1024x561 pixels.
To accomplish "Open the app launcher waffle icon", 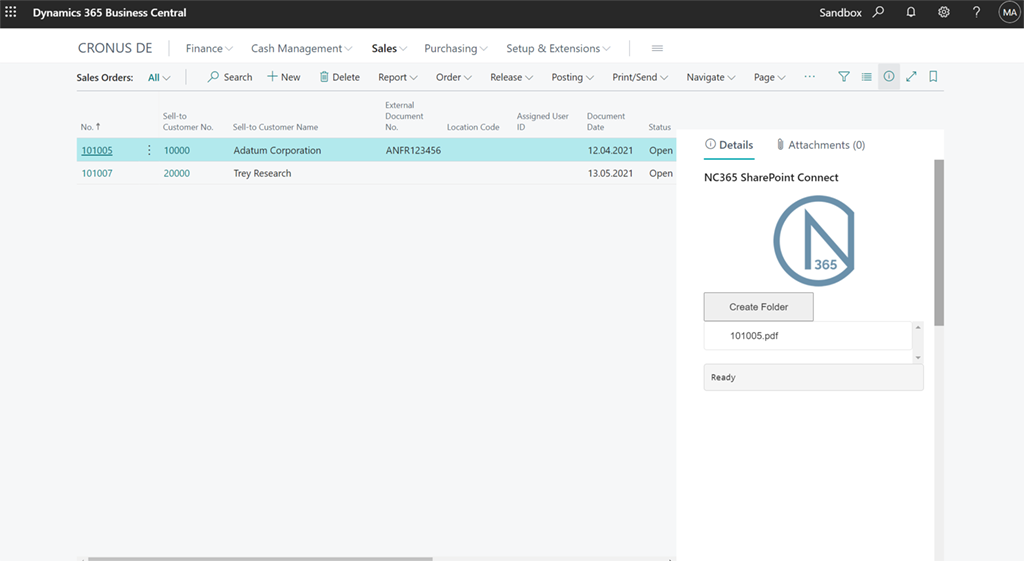I will pos(11,12).
